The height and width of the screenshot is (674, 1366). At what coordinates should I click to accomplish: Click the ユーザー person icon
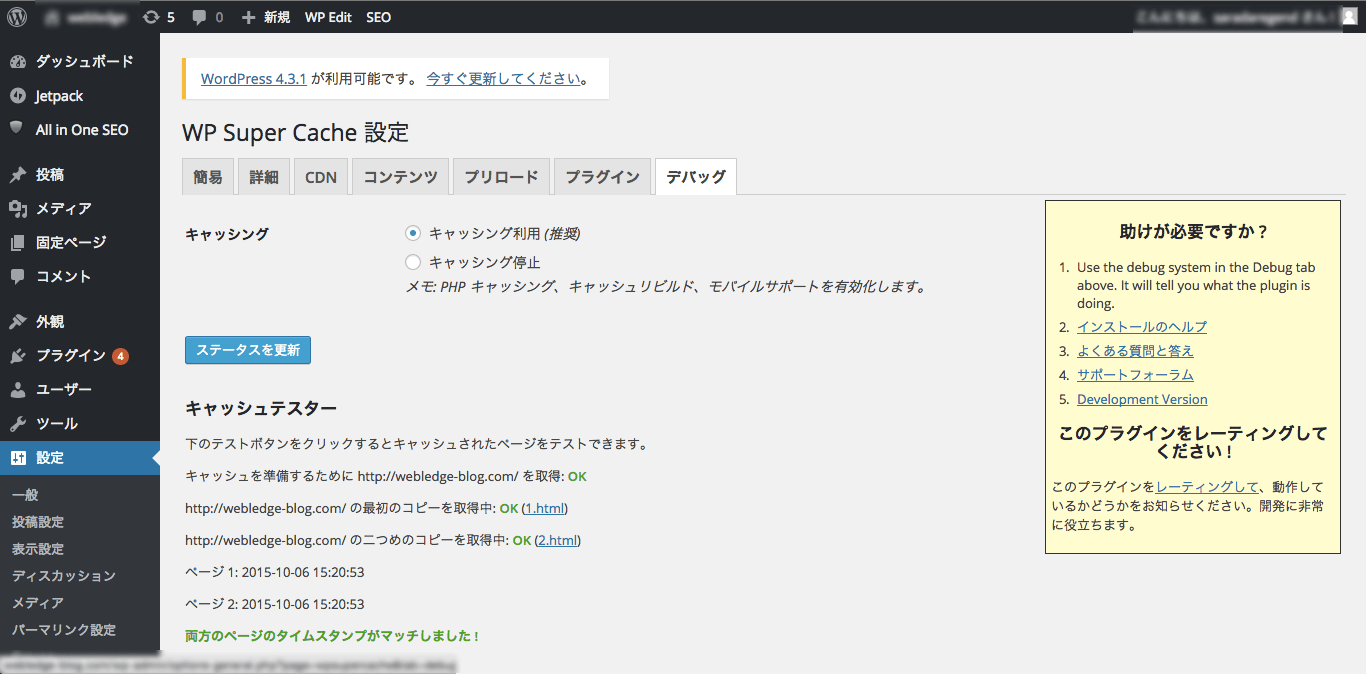(x=18, y=390)
